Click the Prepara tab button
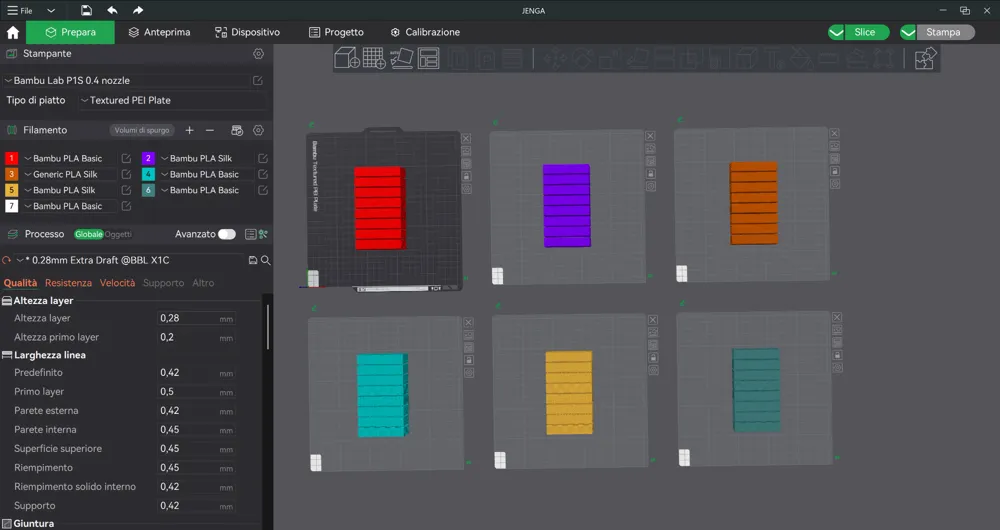 coord(70,33)
